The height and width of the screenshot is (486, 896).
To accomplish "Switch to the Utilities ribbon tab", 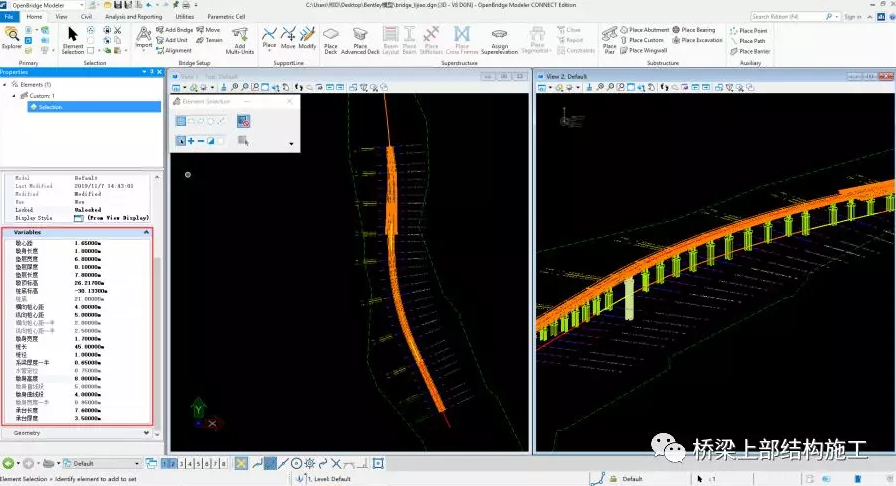I will click(185, 17).
